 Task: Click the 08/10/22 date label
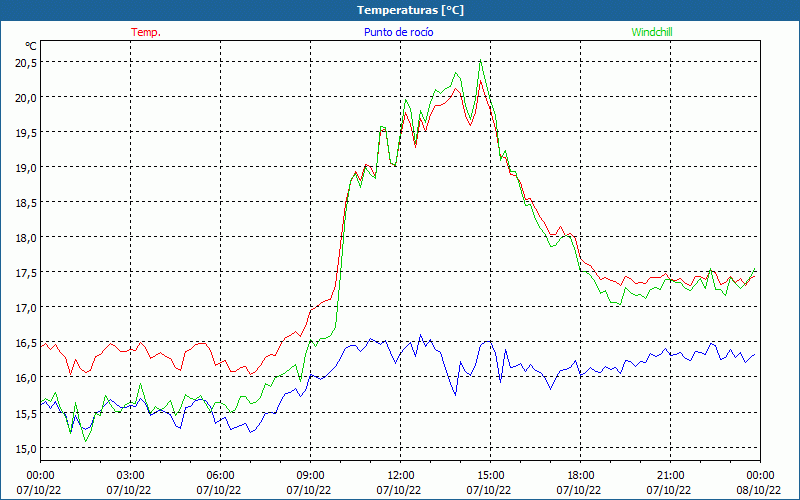(x=760, y=490)
